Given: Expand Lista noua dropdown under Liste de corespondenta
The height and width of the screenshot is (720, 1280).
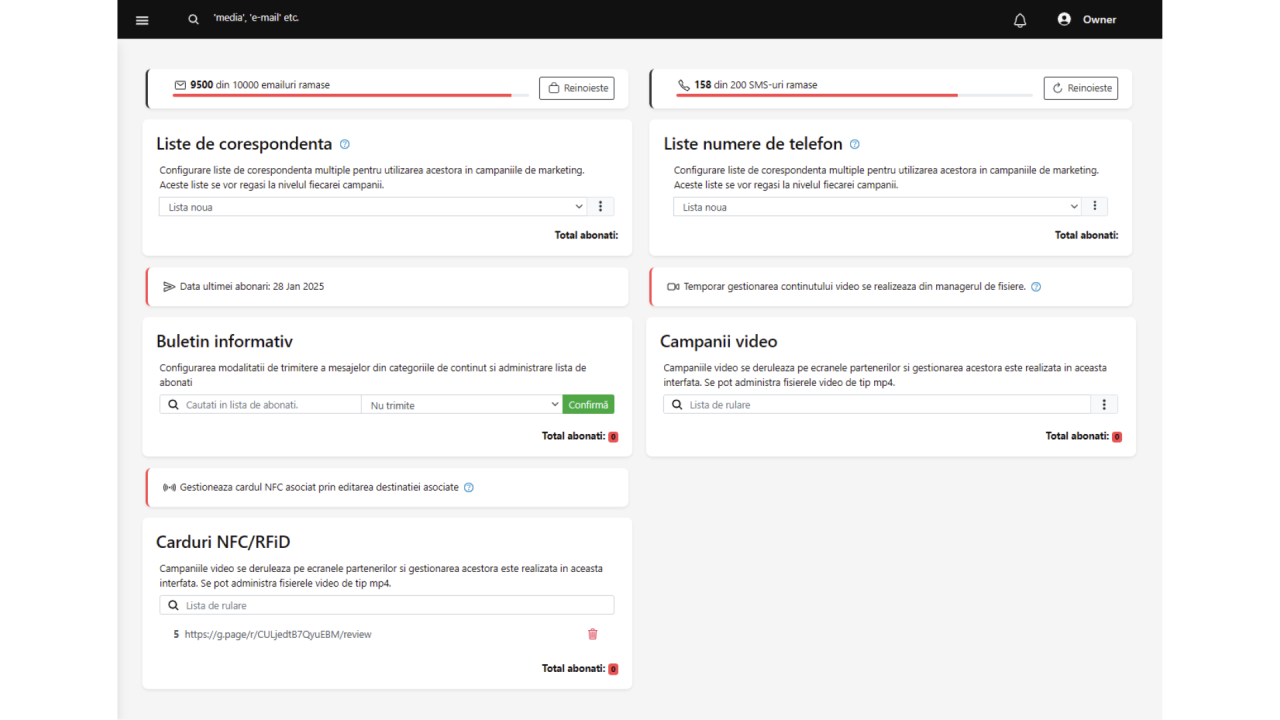Looking at the screenshot, I should tap(372, 207).
